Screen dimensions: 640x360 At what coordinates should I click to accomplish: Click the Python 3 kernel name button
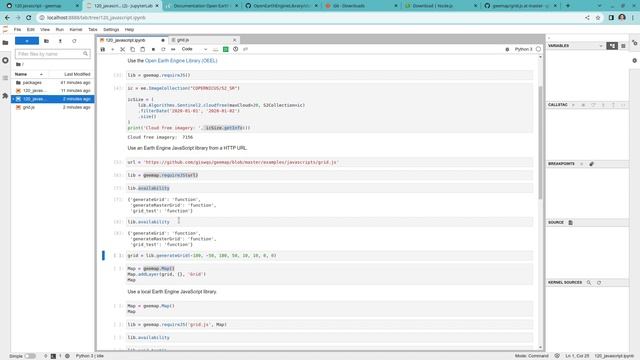pyautogui.click(x=523, y=49)
